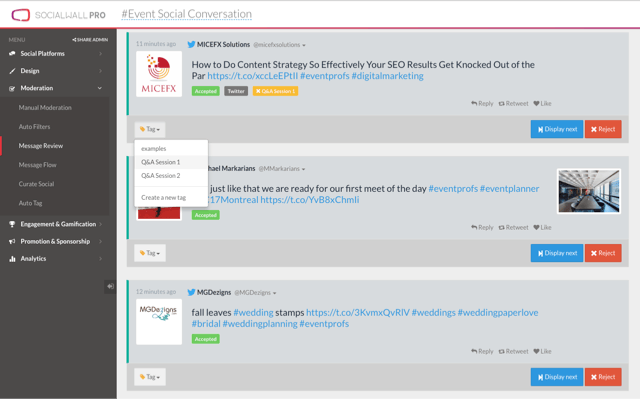Retweet the MGDezigns fall leaves post
Screen dimensions: 640x399
(x=513, y=351)
